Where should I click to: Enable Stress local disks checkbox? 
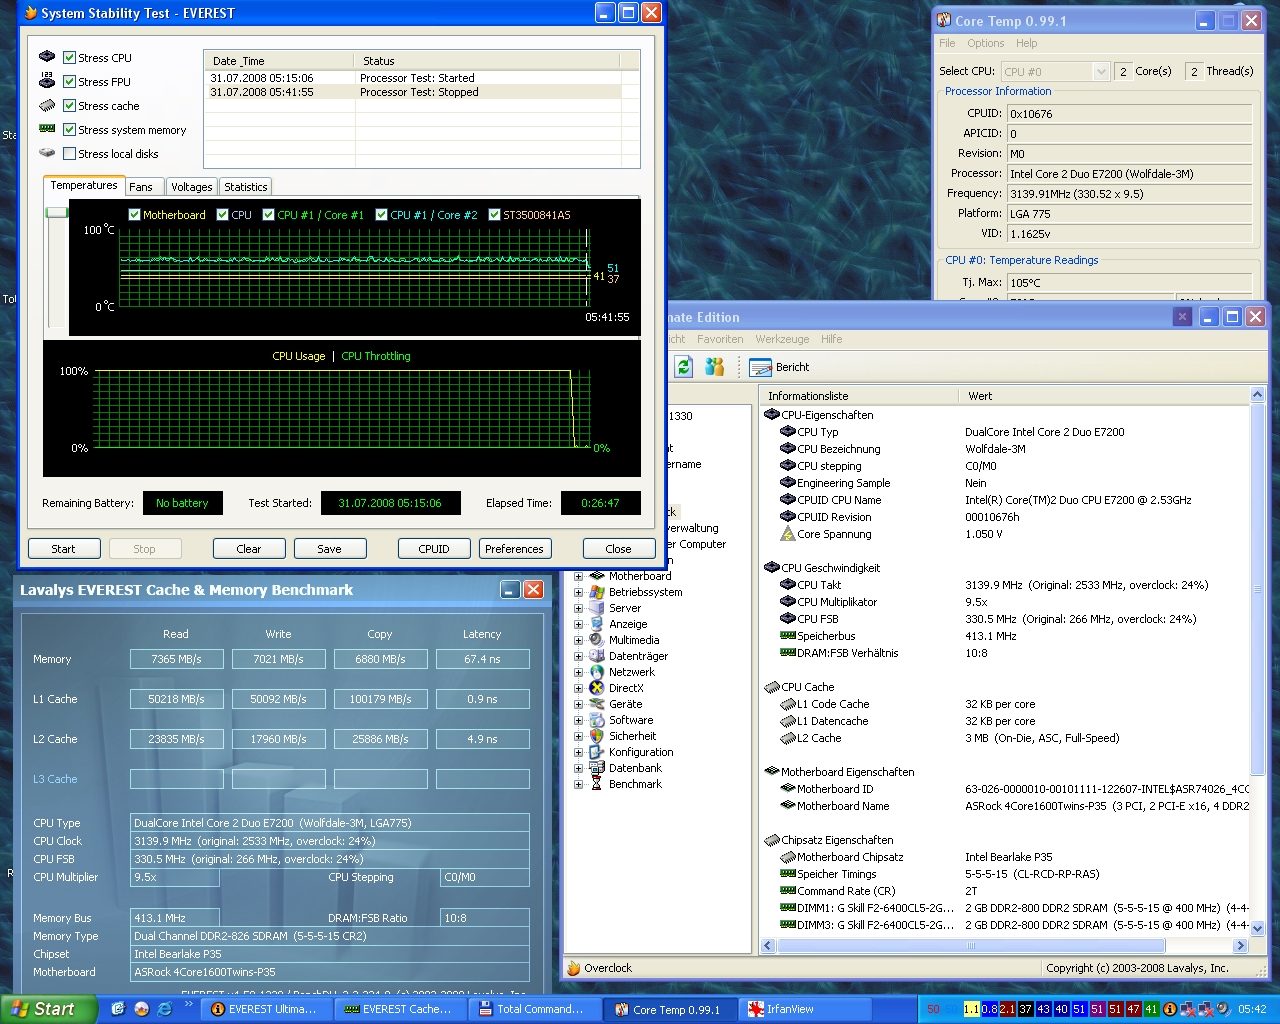pos(69,154)
